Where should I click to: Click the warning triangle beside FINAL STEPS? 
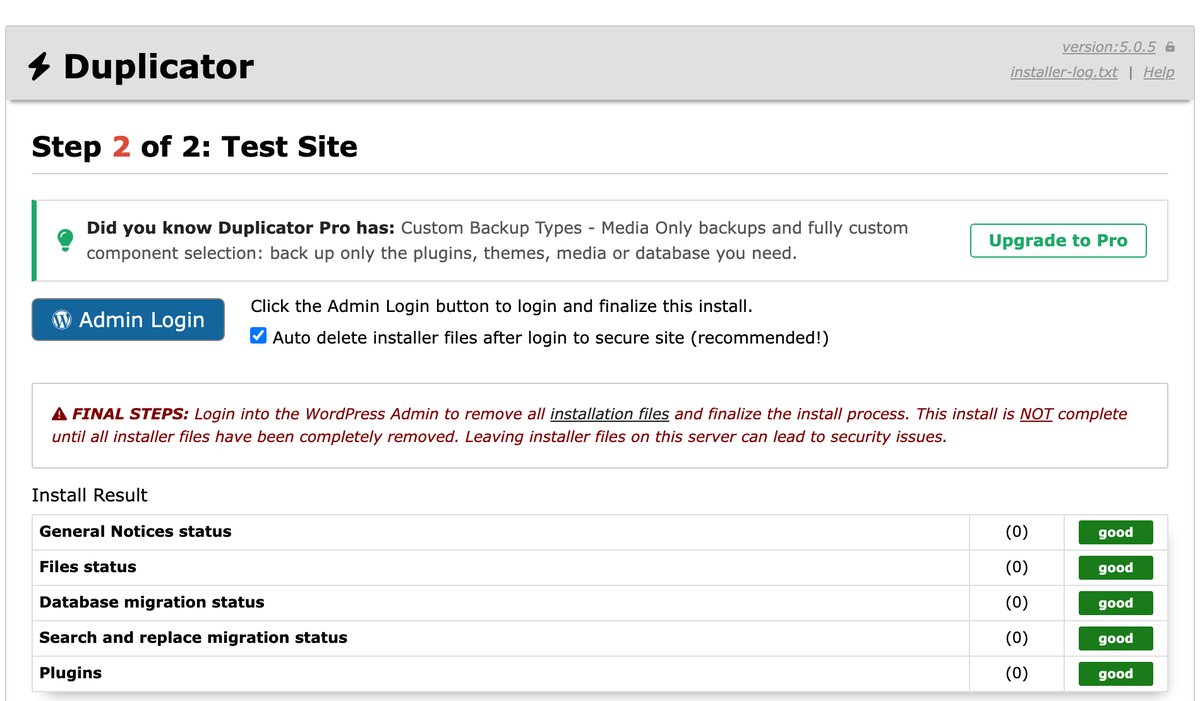click(60, 414)
